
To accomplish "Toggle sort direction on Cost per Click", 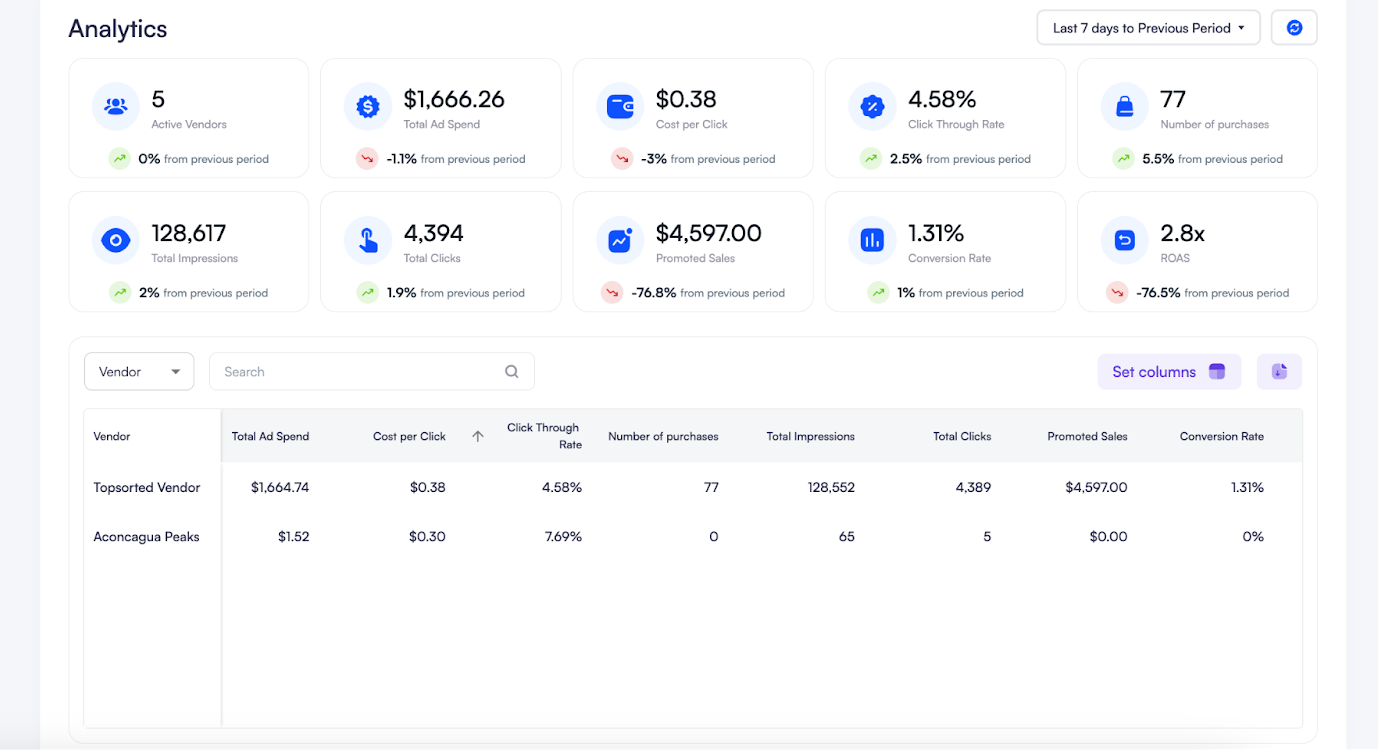I will 477,436.
